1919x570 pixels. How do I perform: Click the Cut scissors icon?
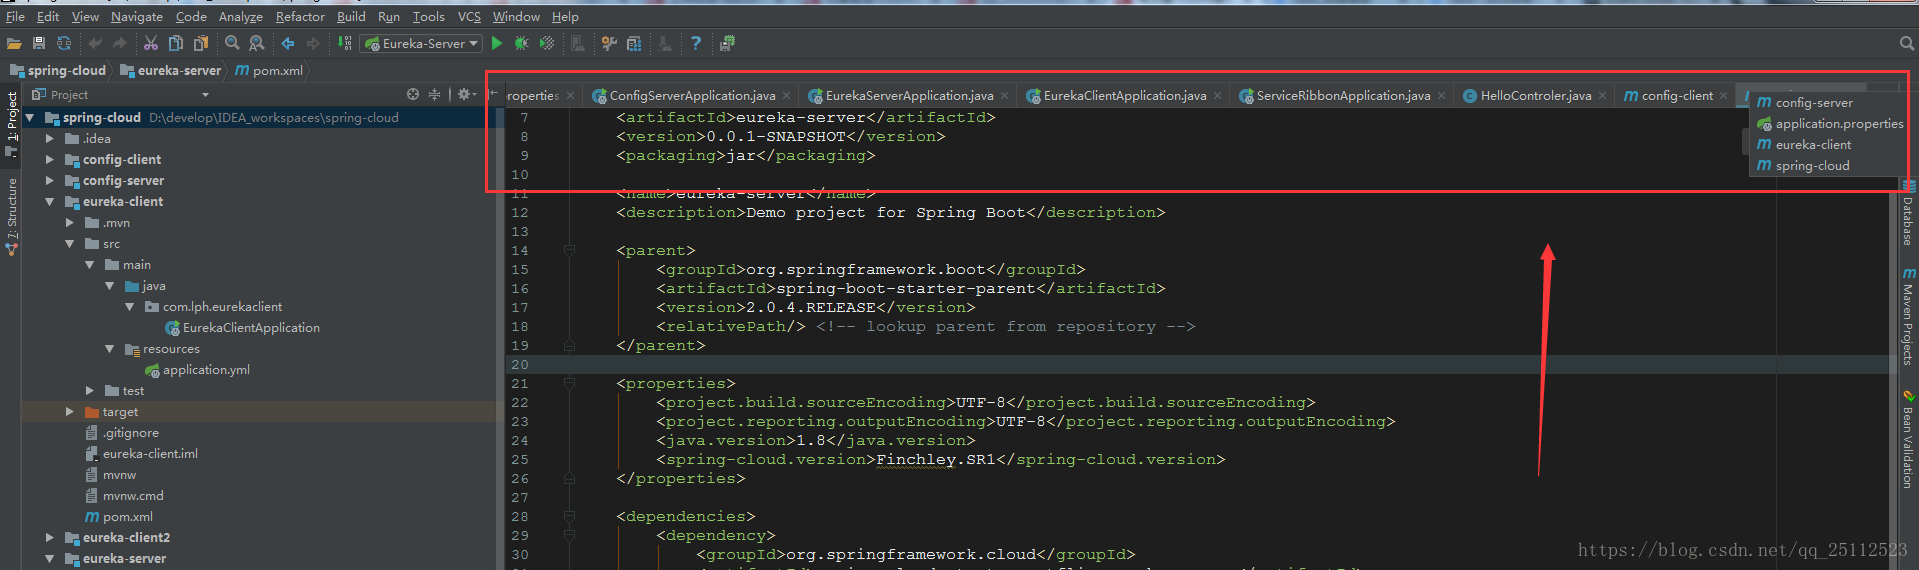coord(151,43)
